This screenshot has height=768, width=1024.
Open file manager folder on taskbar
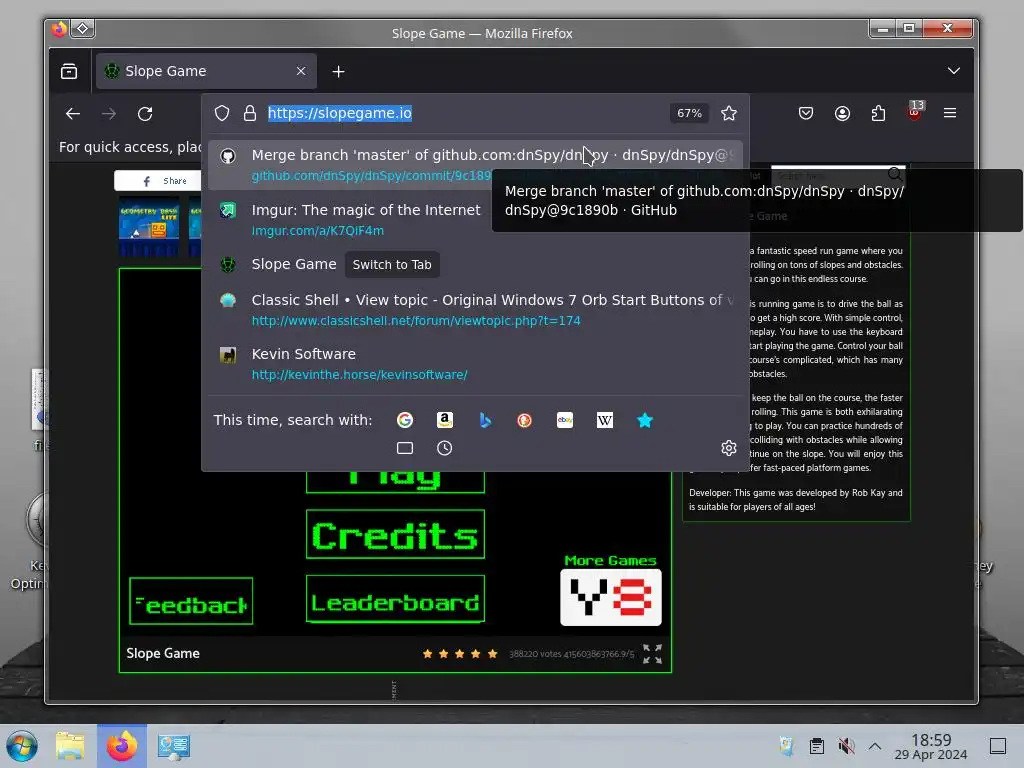[x=70, y=746]
